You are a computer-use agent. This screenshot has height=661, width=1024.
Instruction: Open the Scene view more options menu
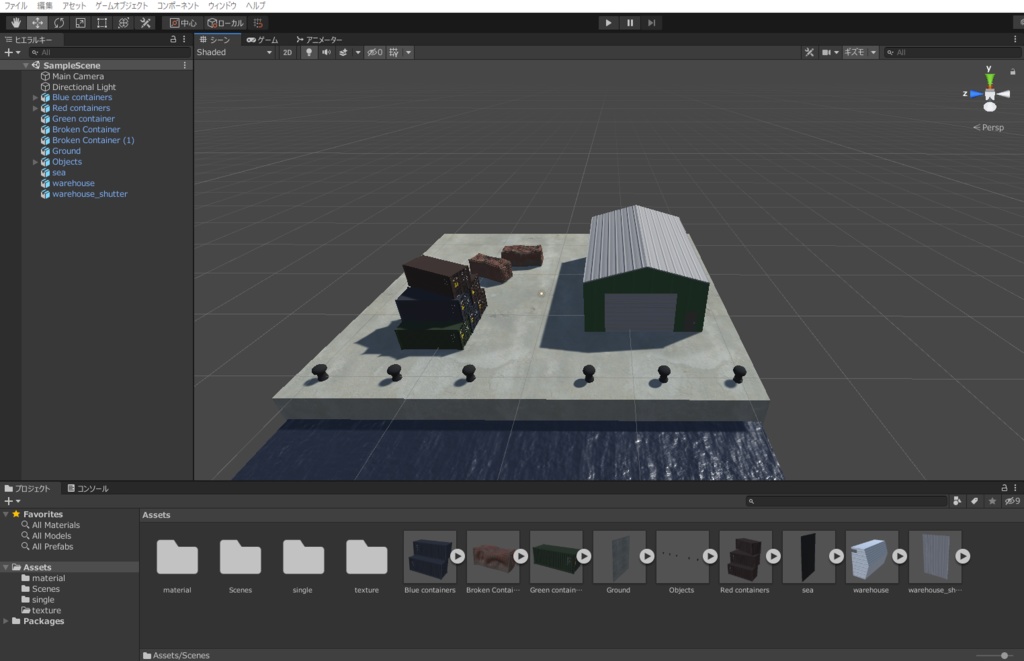tap(1015, 39)
